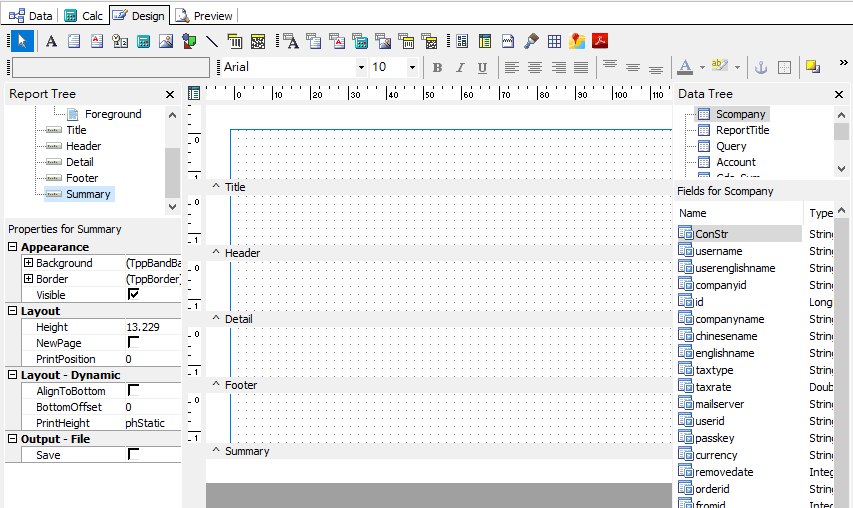Screen dimensions: 853x508
Task: Select the Shape component tool
Action: [x=189, y=41]
